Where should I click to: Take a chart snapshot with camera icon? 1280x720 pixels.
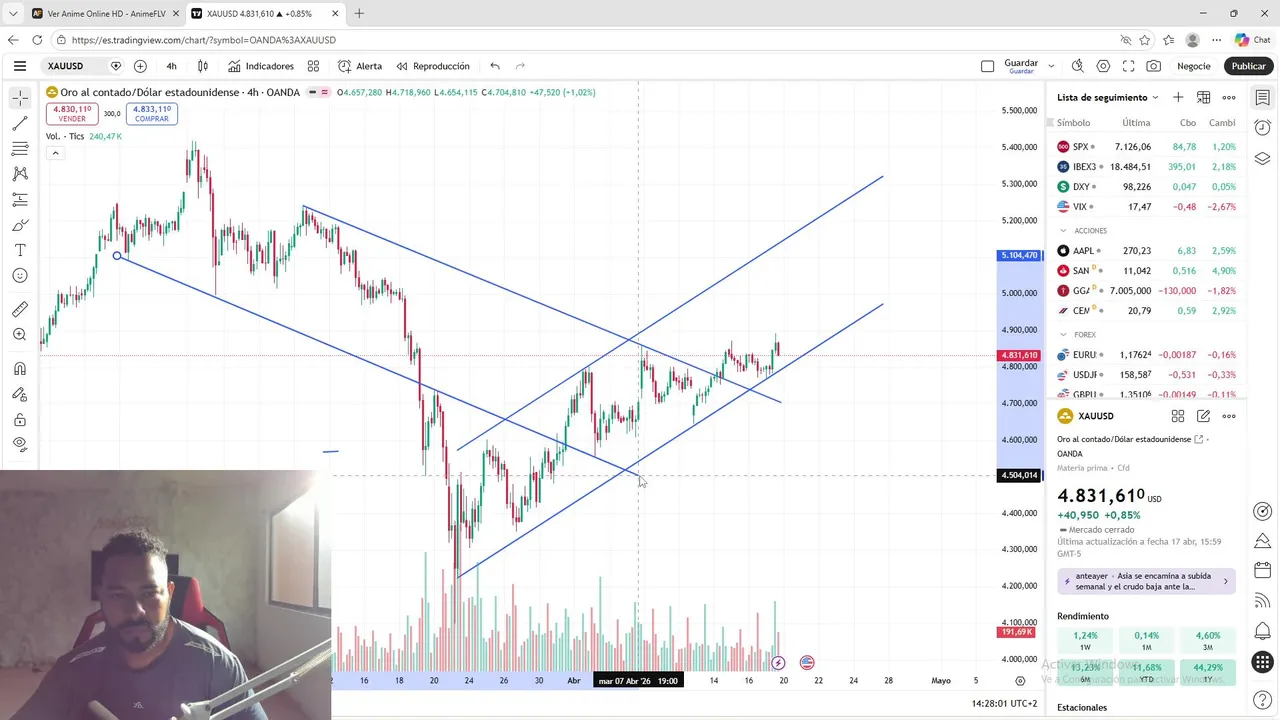click(x=1154, y=66)
